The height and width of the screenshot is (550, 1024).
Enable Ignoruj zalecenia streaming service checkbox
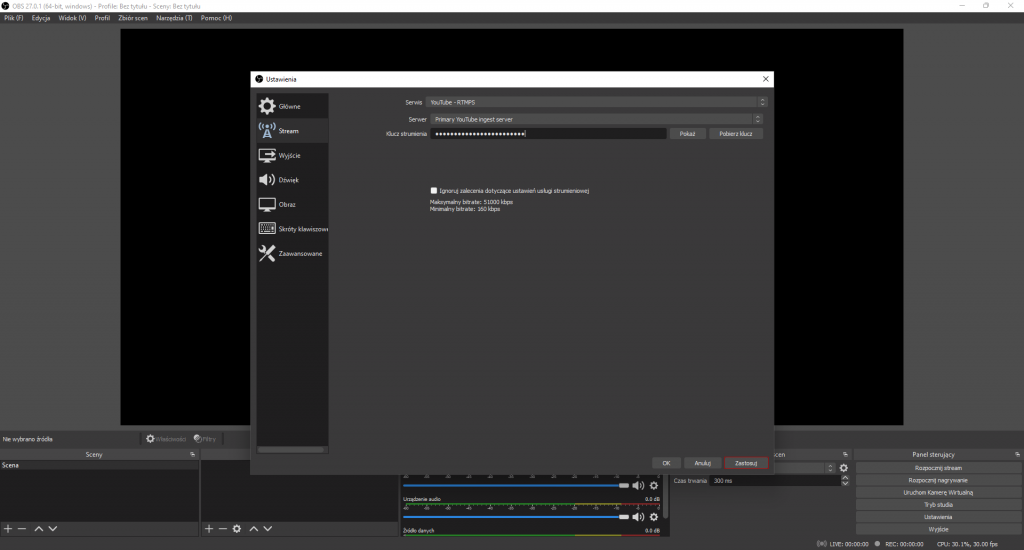[x=433, y=190]
